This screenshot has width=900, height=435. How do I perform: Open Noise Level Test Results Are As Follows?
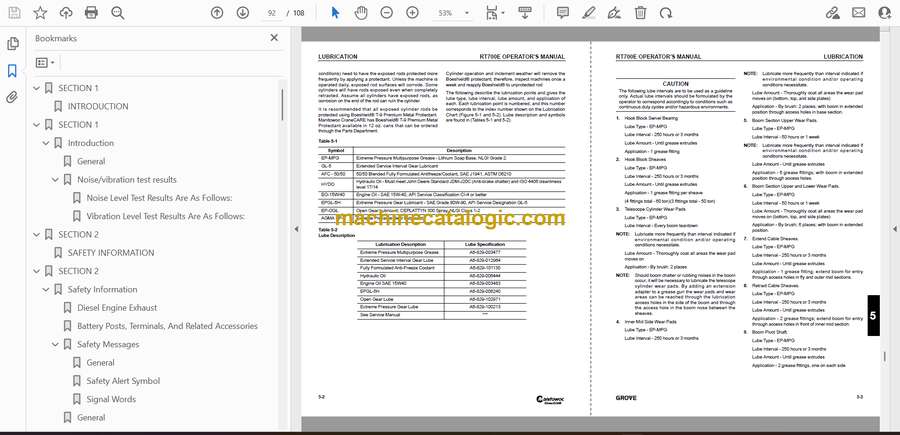[160, 198]
